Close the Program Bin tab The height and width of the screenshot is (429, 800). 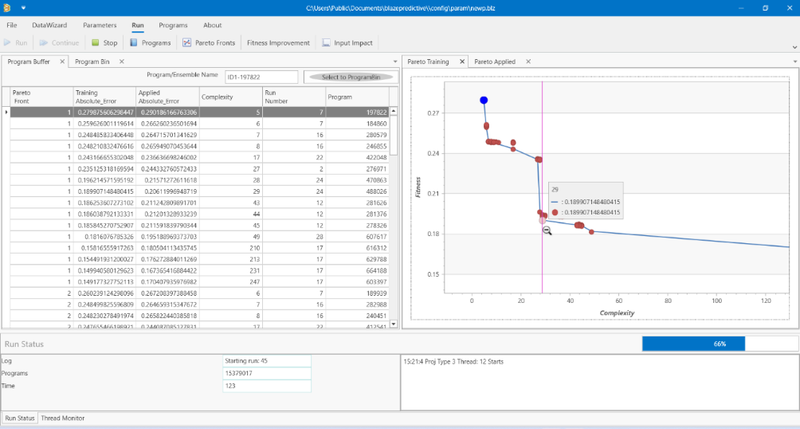tap(121, 61)
